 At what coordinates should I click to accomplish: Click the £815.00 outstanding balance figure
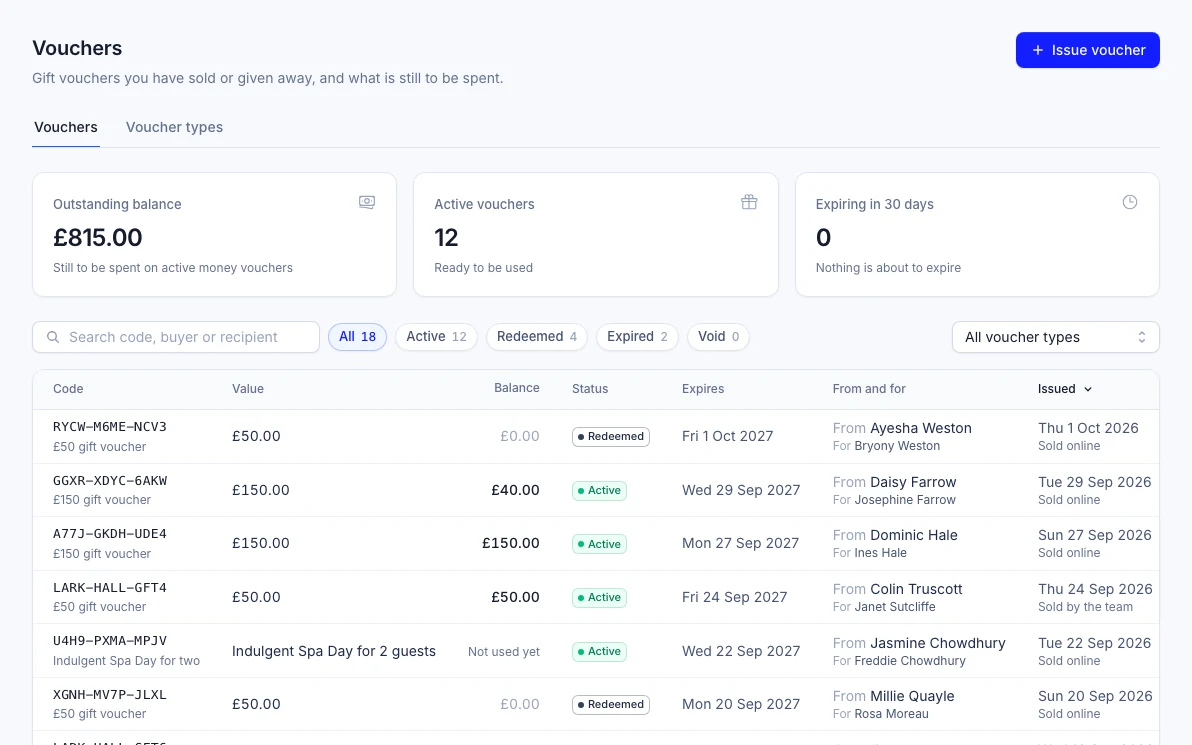pos(97,238)
